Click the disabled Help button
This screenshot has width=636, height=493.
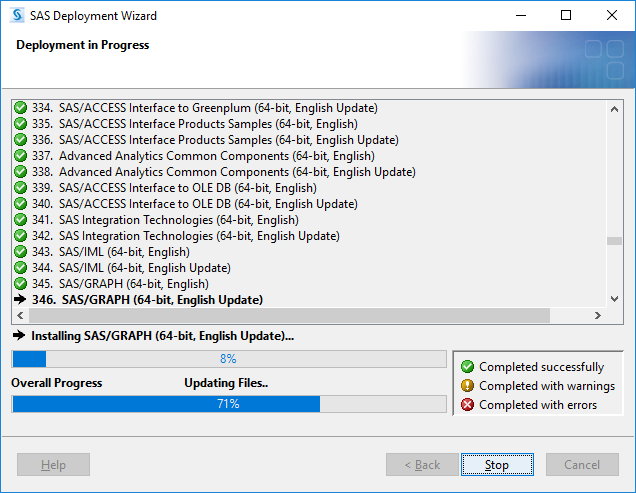[53, 465]
